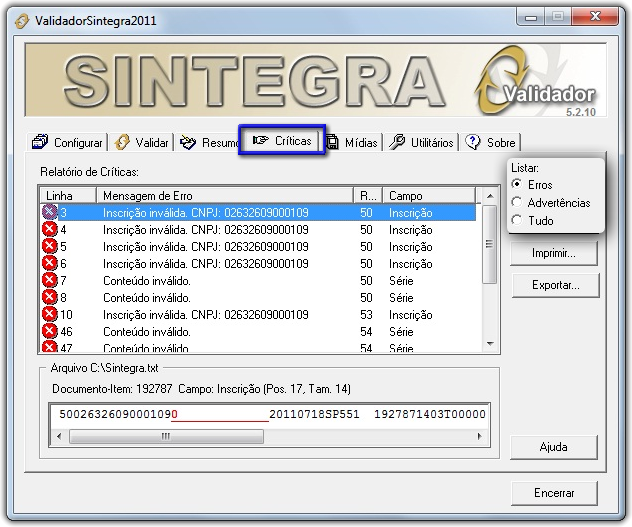Select line 10 Inscrição inválida message
632x527 pixels.
[206, 315]
